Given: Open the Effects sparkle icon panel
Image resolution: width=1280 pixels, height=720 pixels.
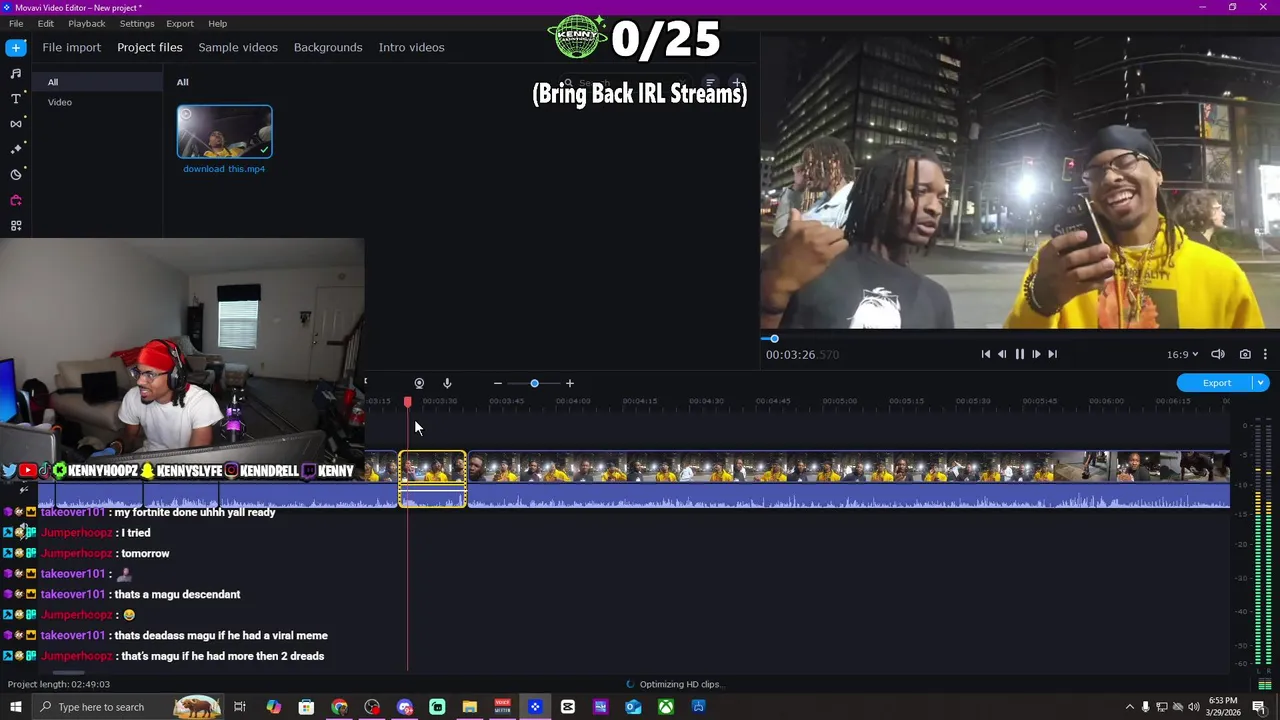Looking at the screenshot, I should tap(16, 149).
